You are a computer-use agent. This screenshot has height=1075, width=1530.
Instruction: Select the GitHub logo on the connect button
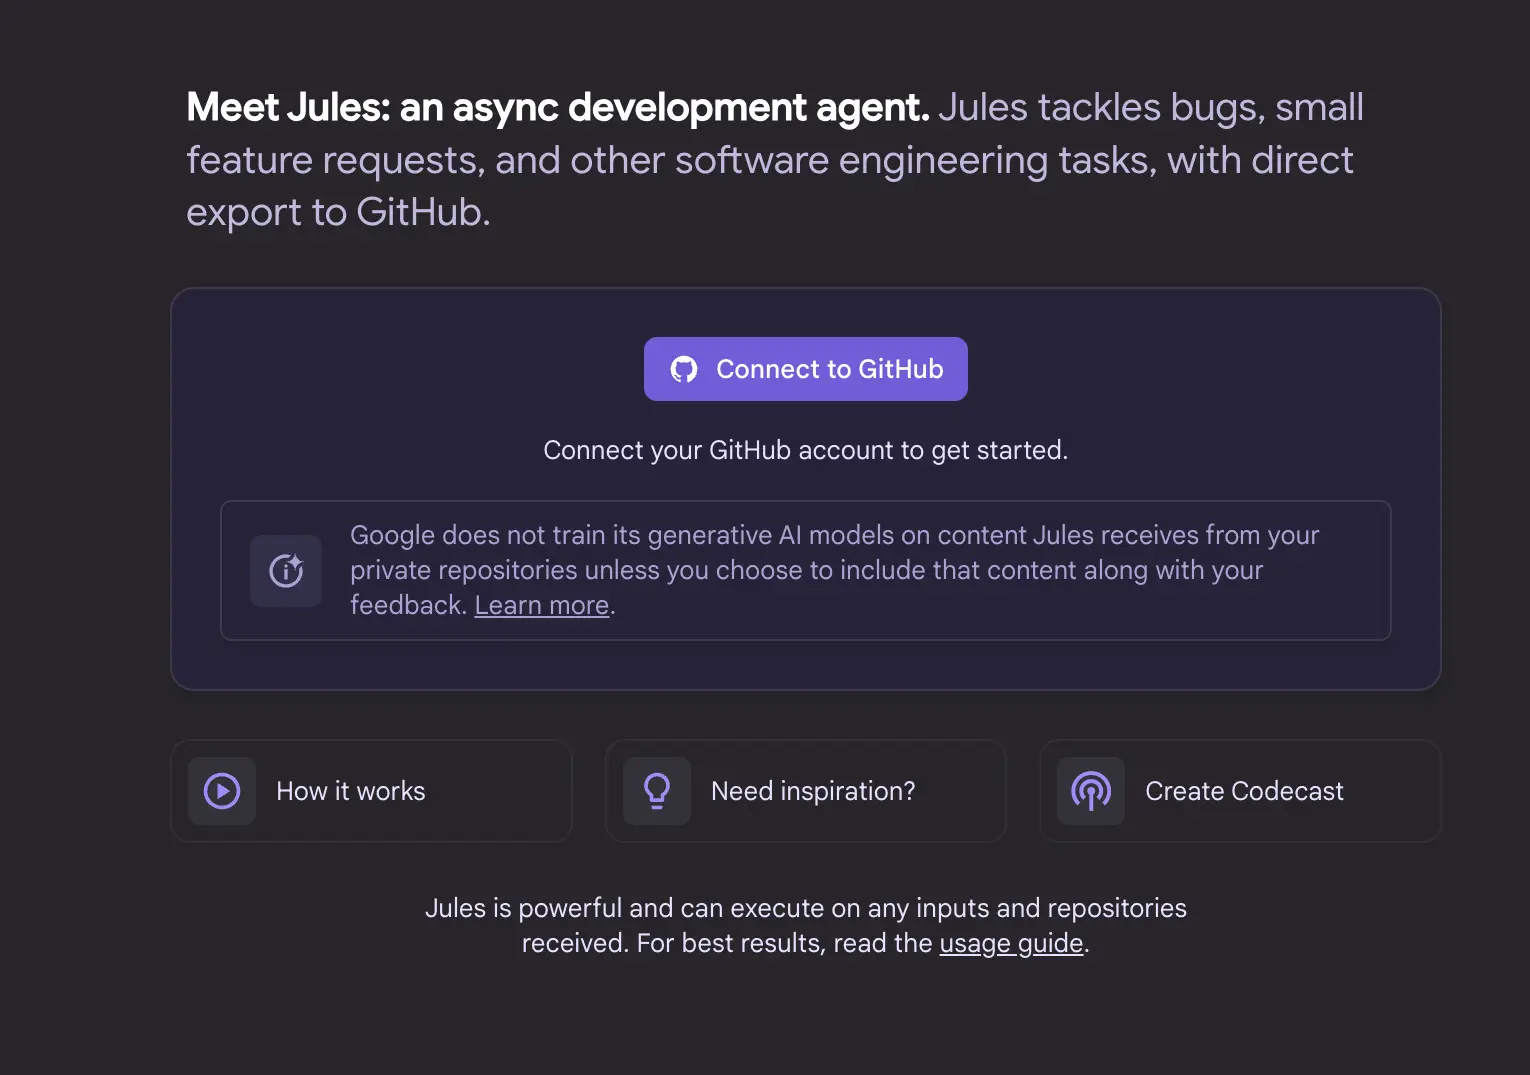click(683, 369)
